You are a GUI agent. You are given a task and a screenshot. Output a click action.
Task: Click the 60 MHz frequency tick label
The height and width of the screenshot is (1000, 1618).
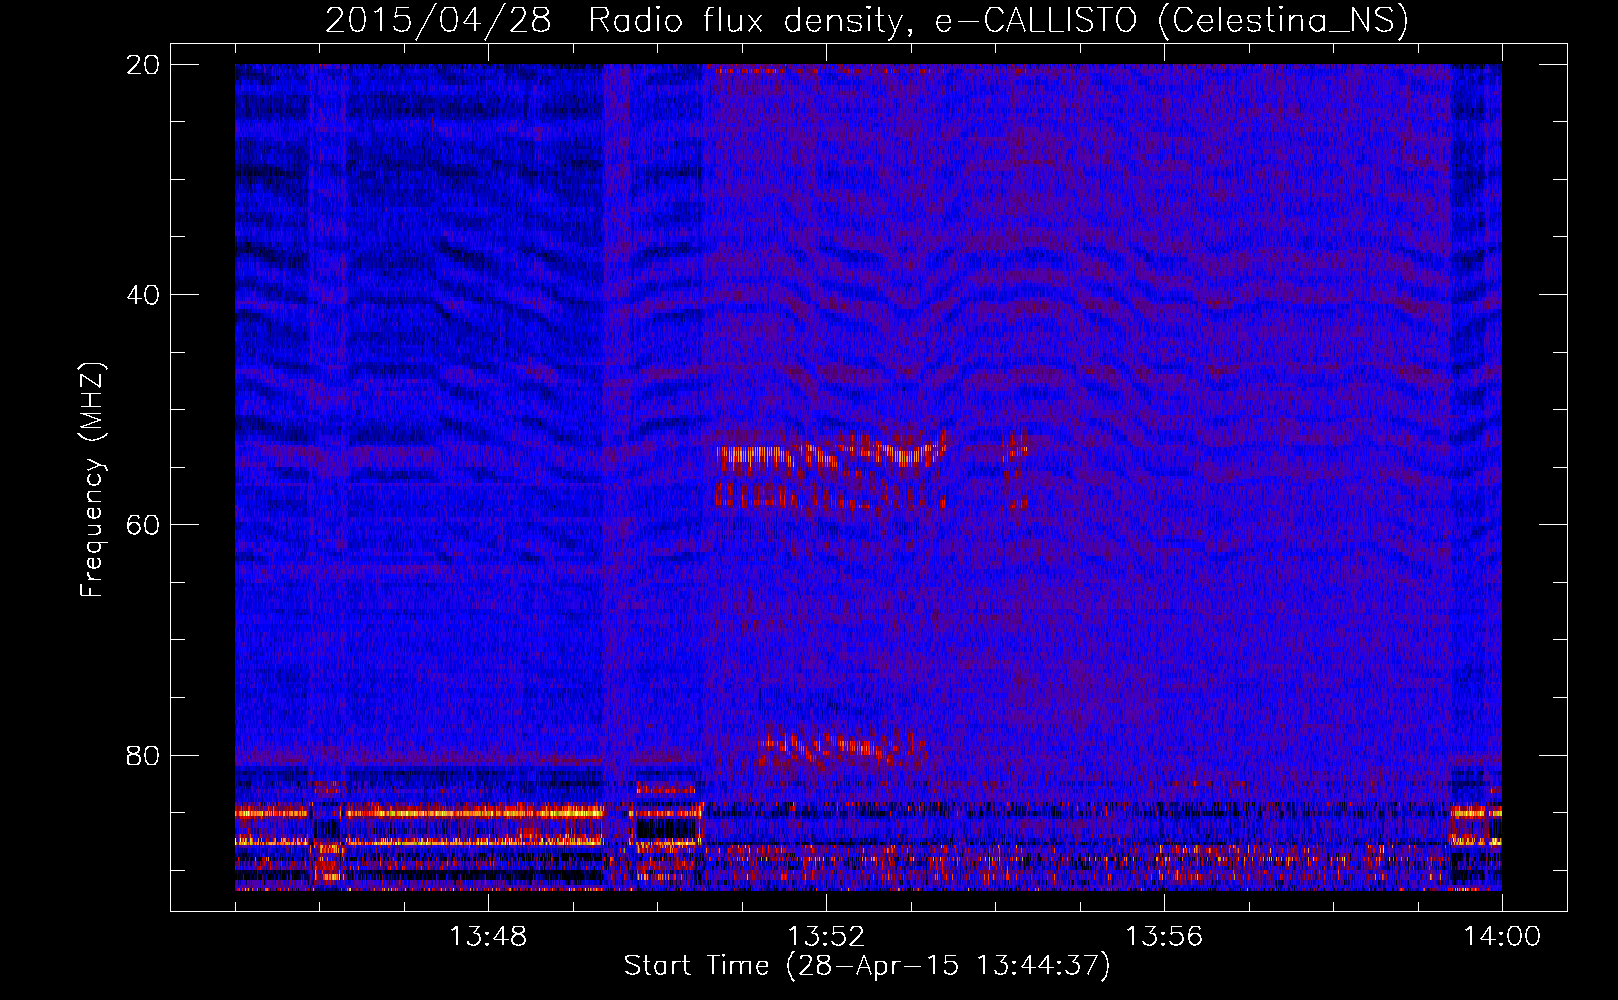click(x=143, y=525)
